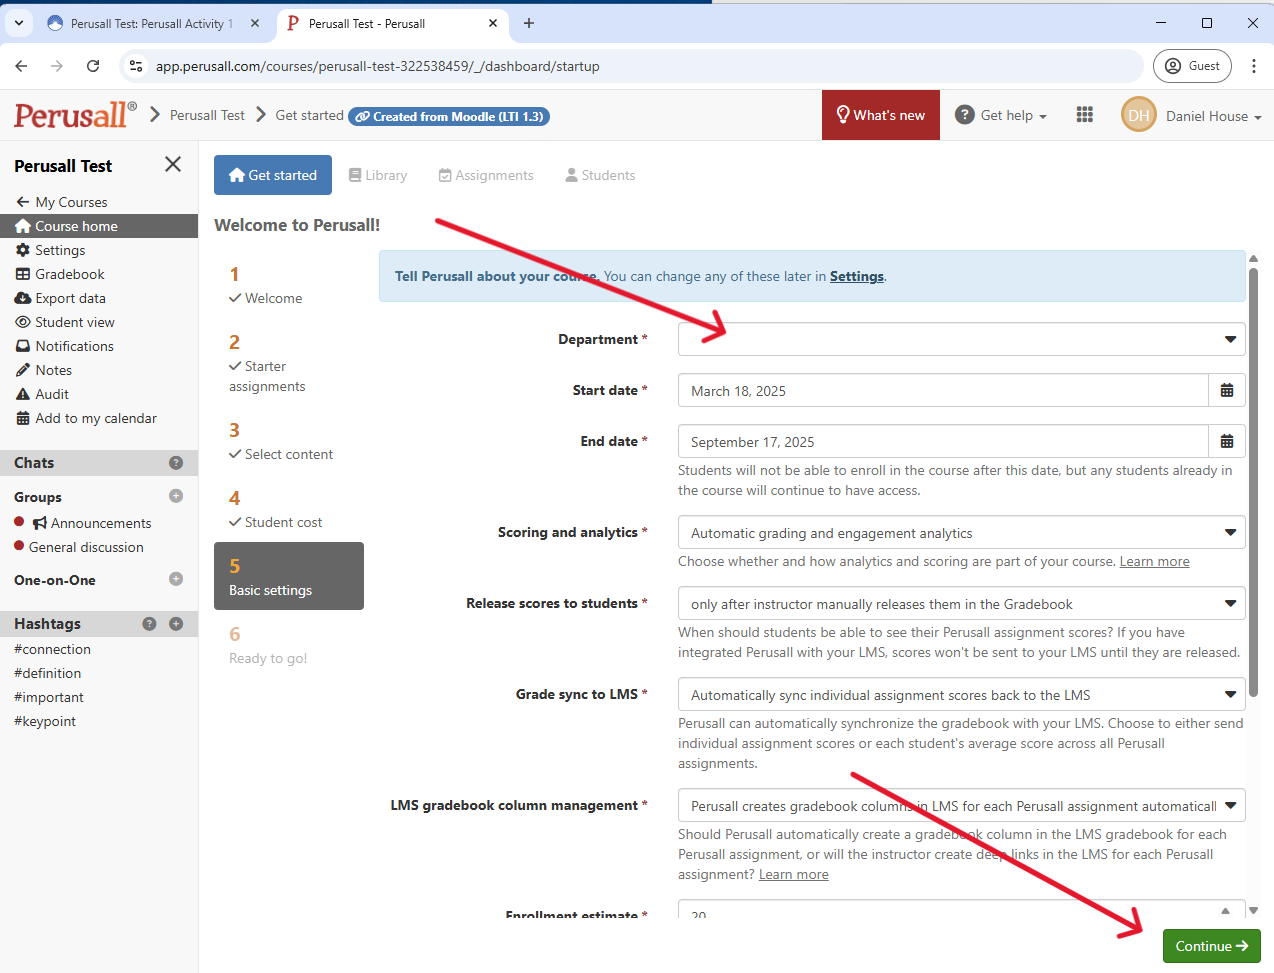Viewport: 1274px width, 973px height.
Task: Switch to the Library tab
Action: click(377, 175)
